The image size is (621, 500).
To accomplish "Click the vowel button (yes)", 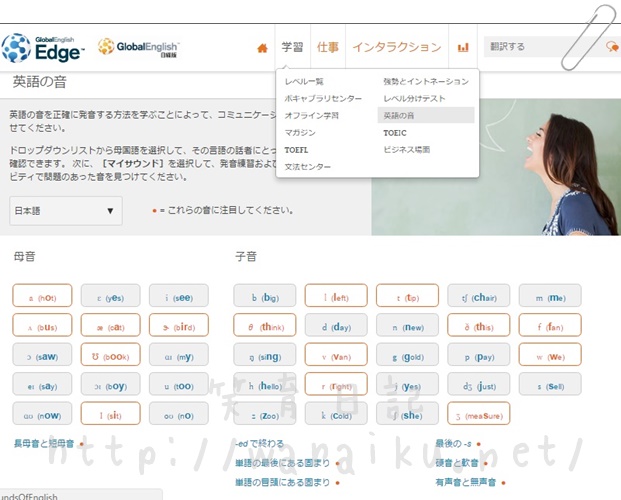I will (110, 296).
